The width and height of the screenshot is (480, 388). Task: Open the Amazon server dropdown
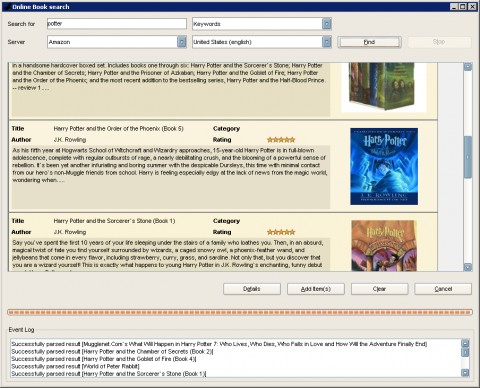[182, 42]
